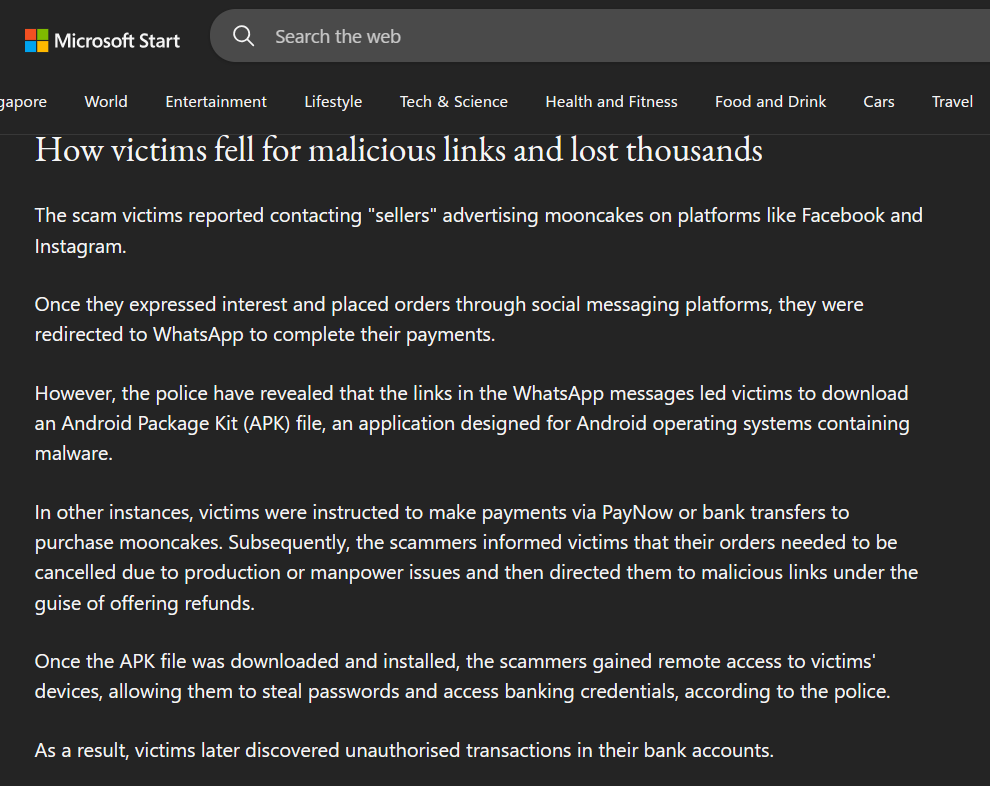Click the paragraph about scammers gaining remote access
990x786 pixels.
coord(462,676)
